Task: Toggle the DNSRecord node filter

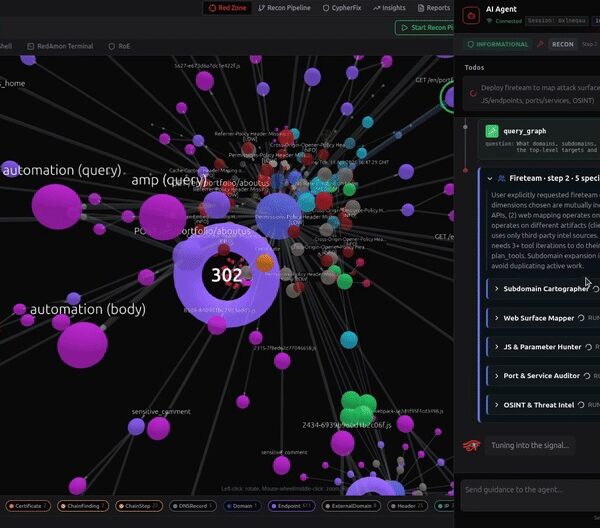Action: pyautogui.click(x=192, y=506)
